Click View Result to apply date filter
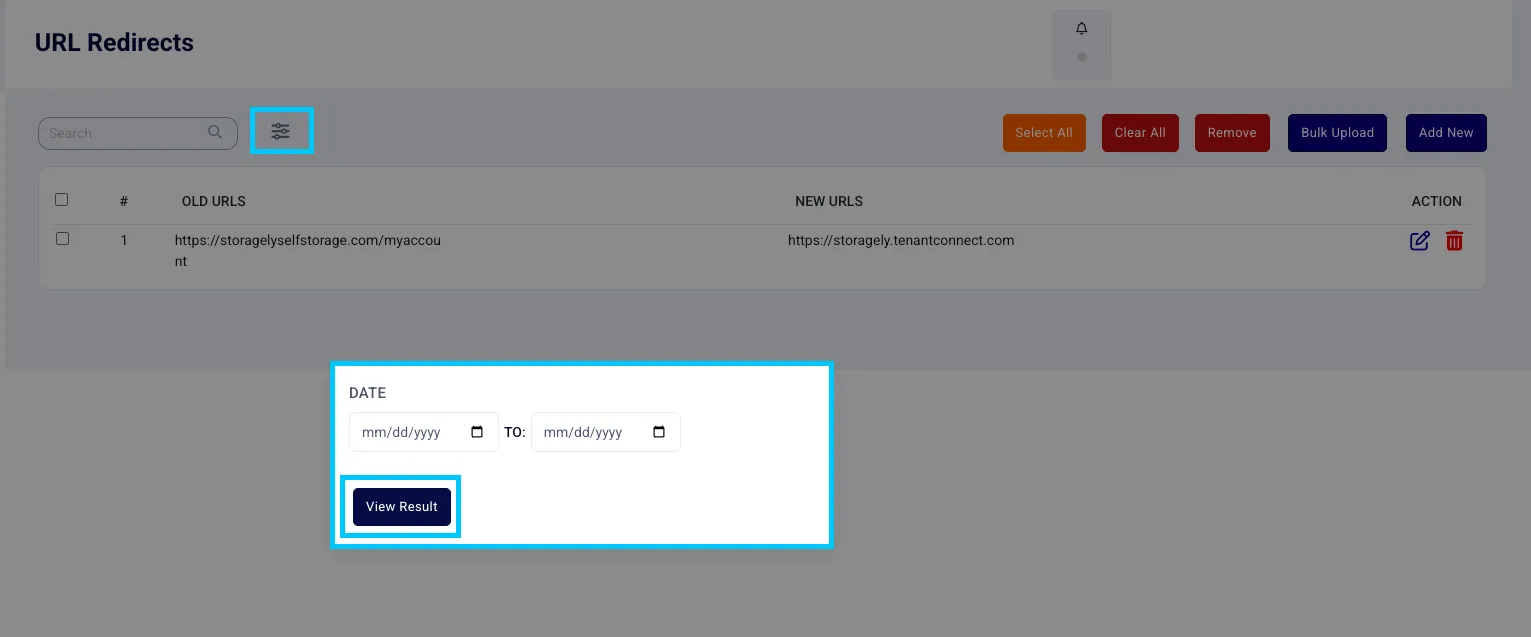This screenshot has width=1531, height=637. (x=402, y=507)
